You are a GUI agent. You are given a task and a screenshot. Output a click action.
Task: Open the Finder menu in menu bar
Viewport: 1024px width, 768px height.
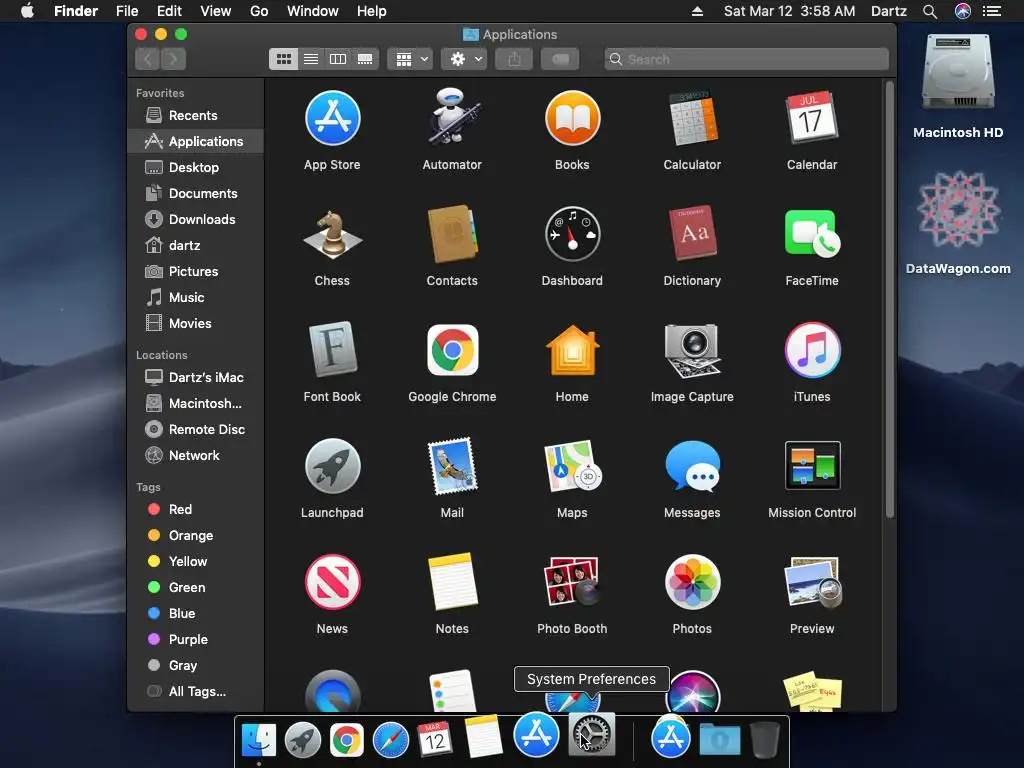76,11
